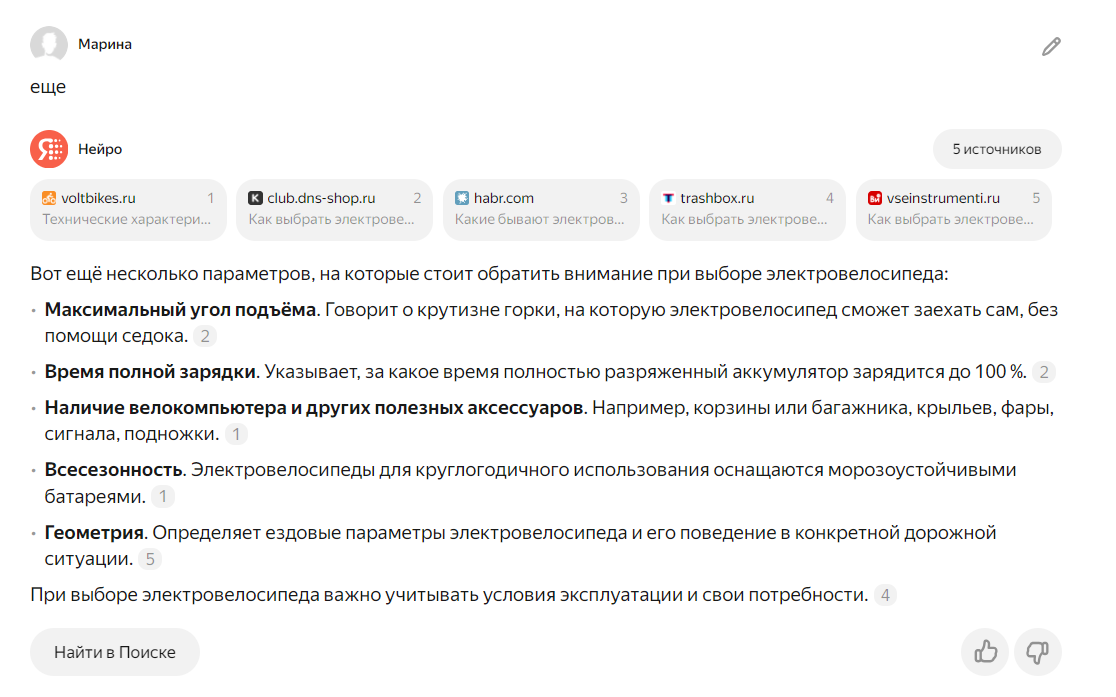
Task: Click the Найти в Поиске button
Action: tap(114, 651)
